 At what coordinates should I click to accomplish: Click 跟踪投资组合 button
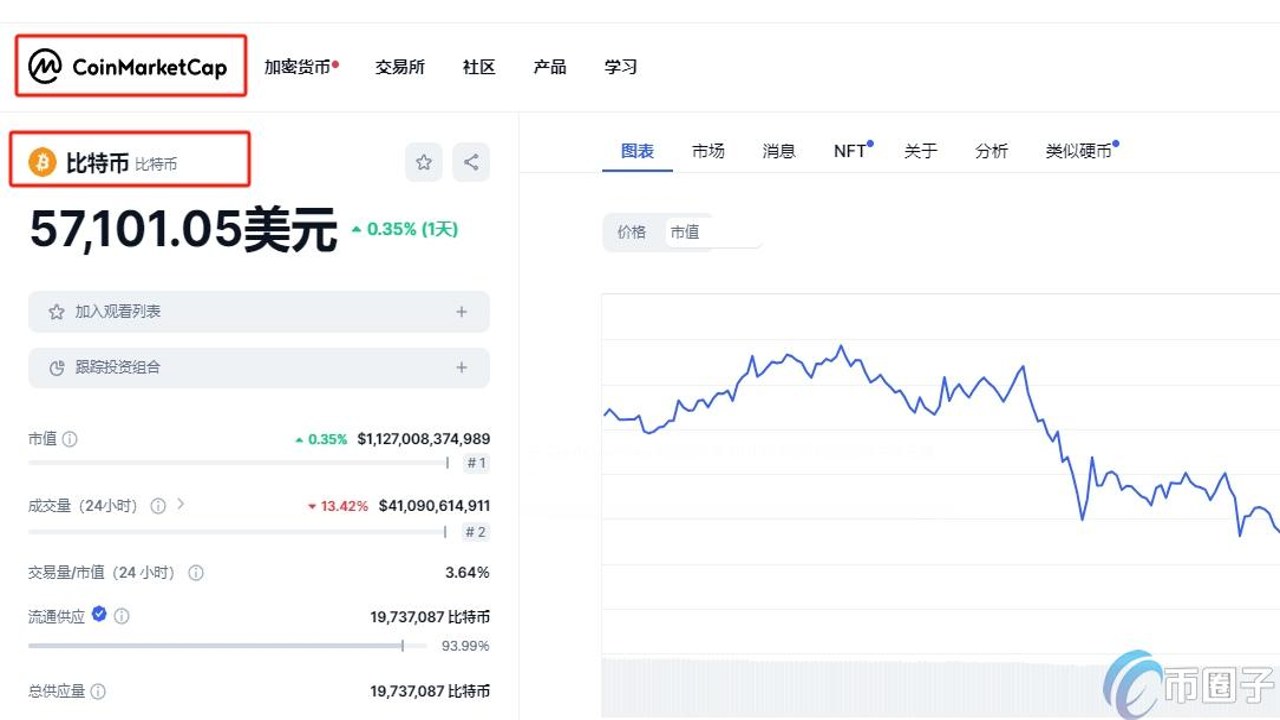click(x=259, y=368)
